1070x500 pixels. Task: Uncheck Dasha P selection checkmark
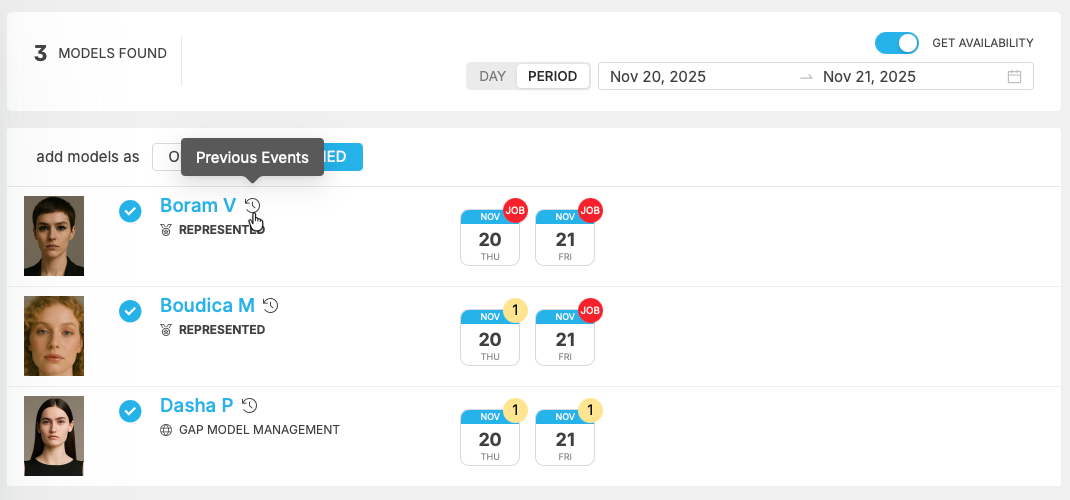pos(130,411)
